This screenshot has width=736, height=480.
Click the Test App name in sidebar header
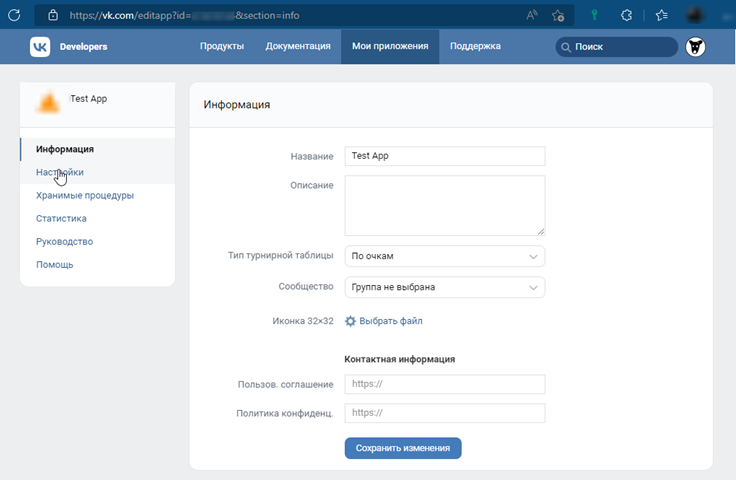(89, 99)
